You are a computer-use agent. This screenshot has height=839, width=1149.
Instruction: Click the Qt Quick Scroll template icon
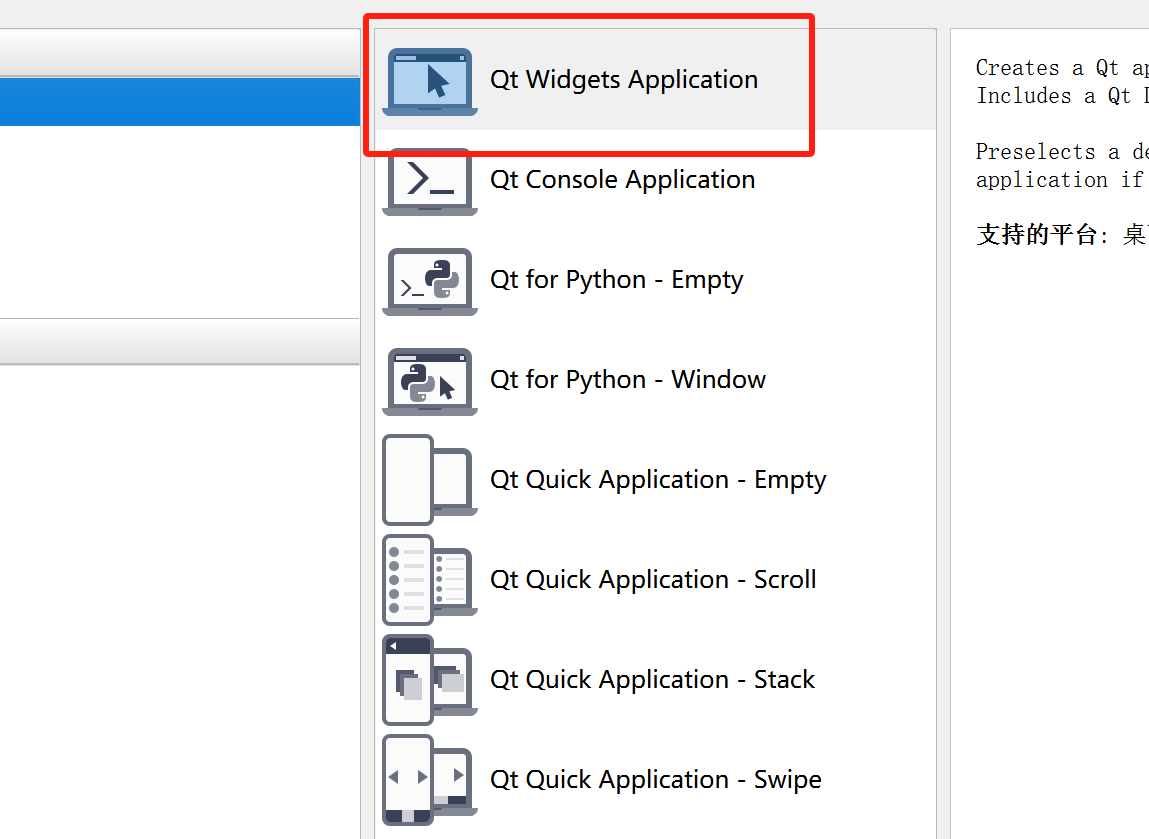tap(429, 580)
